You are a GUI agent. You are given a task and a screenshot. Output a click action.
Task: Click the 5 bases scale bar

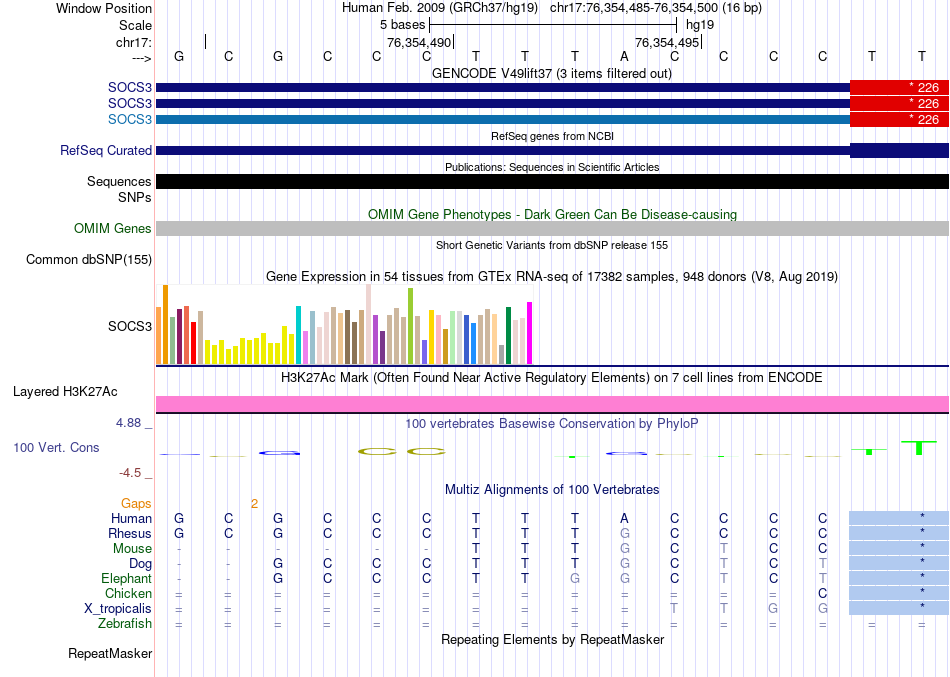click(553, 25)
